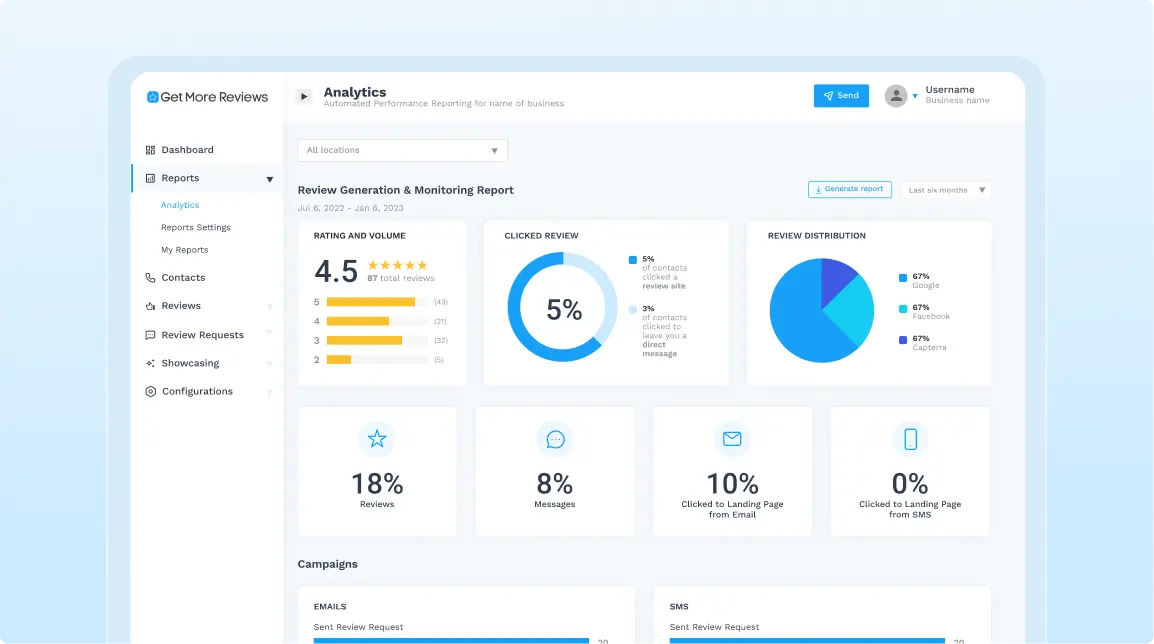Click the Clicked Review donut chart
The width and height of the screenshot is (1154, 644).
tap(563, 307)
